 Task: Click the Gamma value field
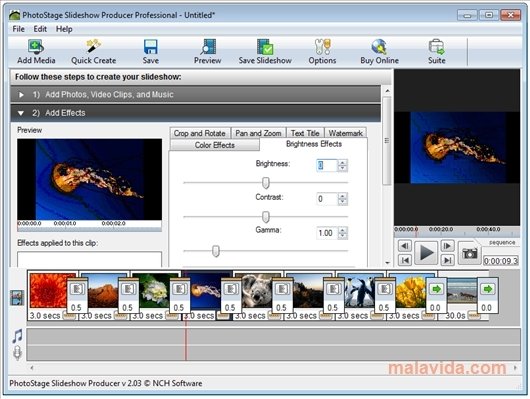(327, 233)
